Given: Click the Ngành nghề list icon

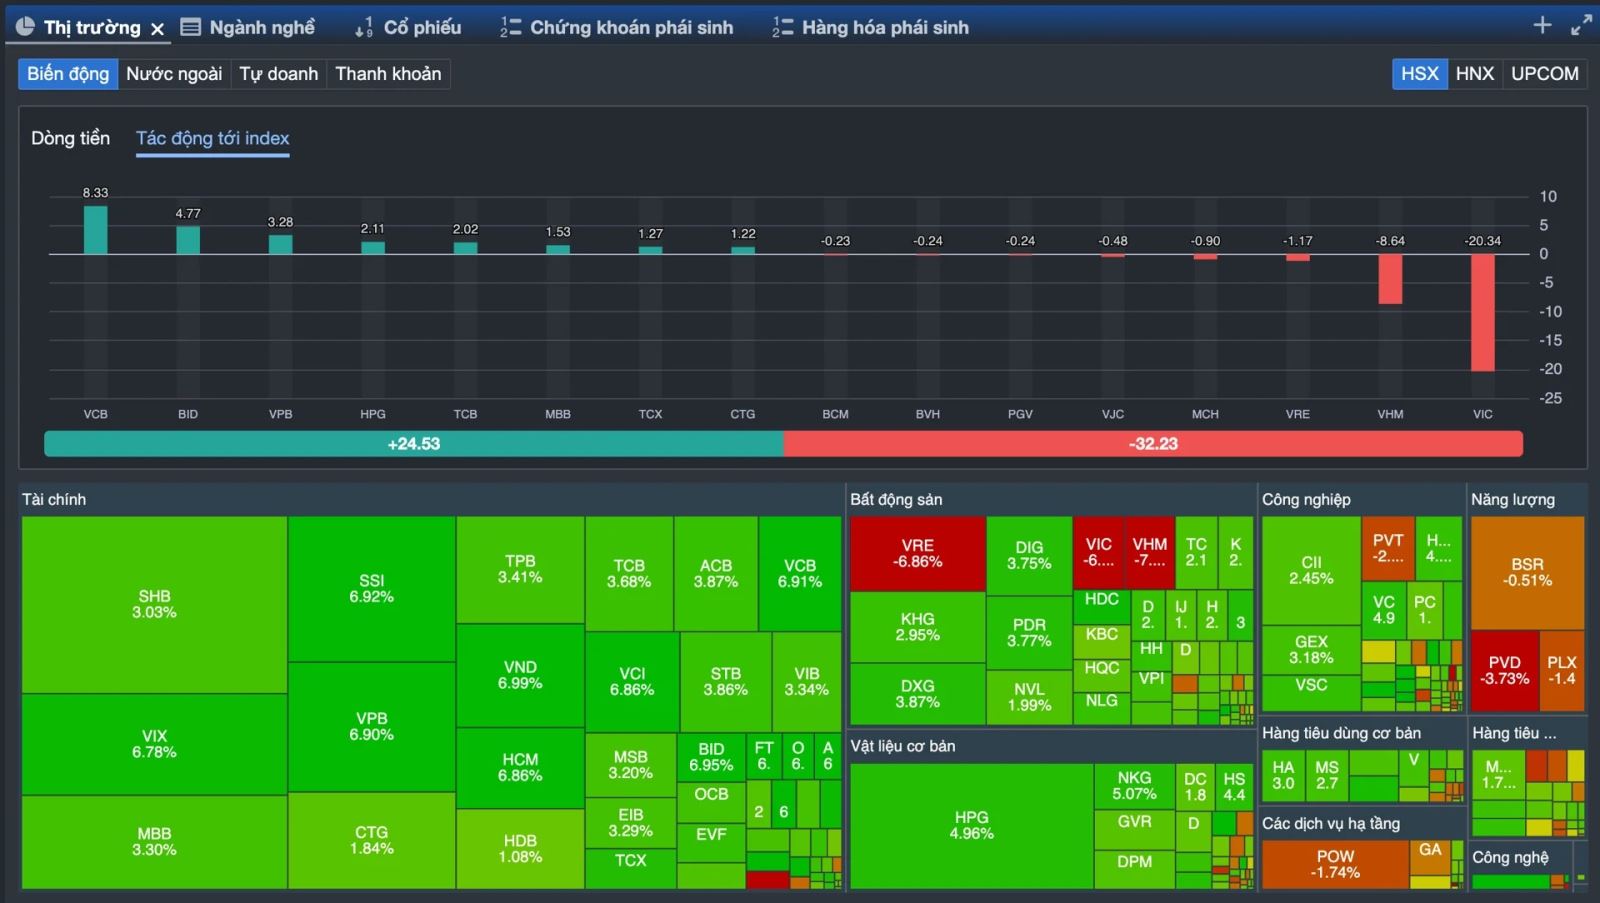Looking at the screenshot, I should (x=190, y=27).
